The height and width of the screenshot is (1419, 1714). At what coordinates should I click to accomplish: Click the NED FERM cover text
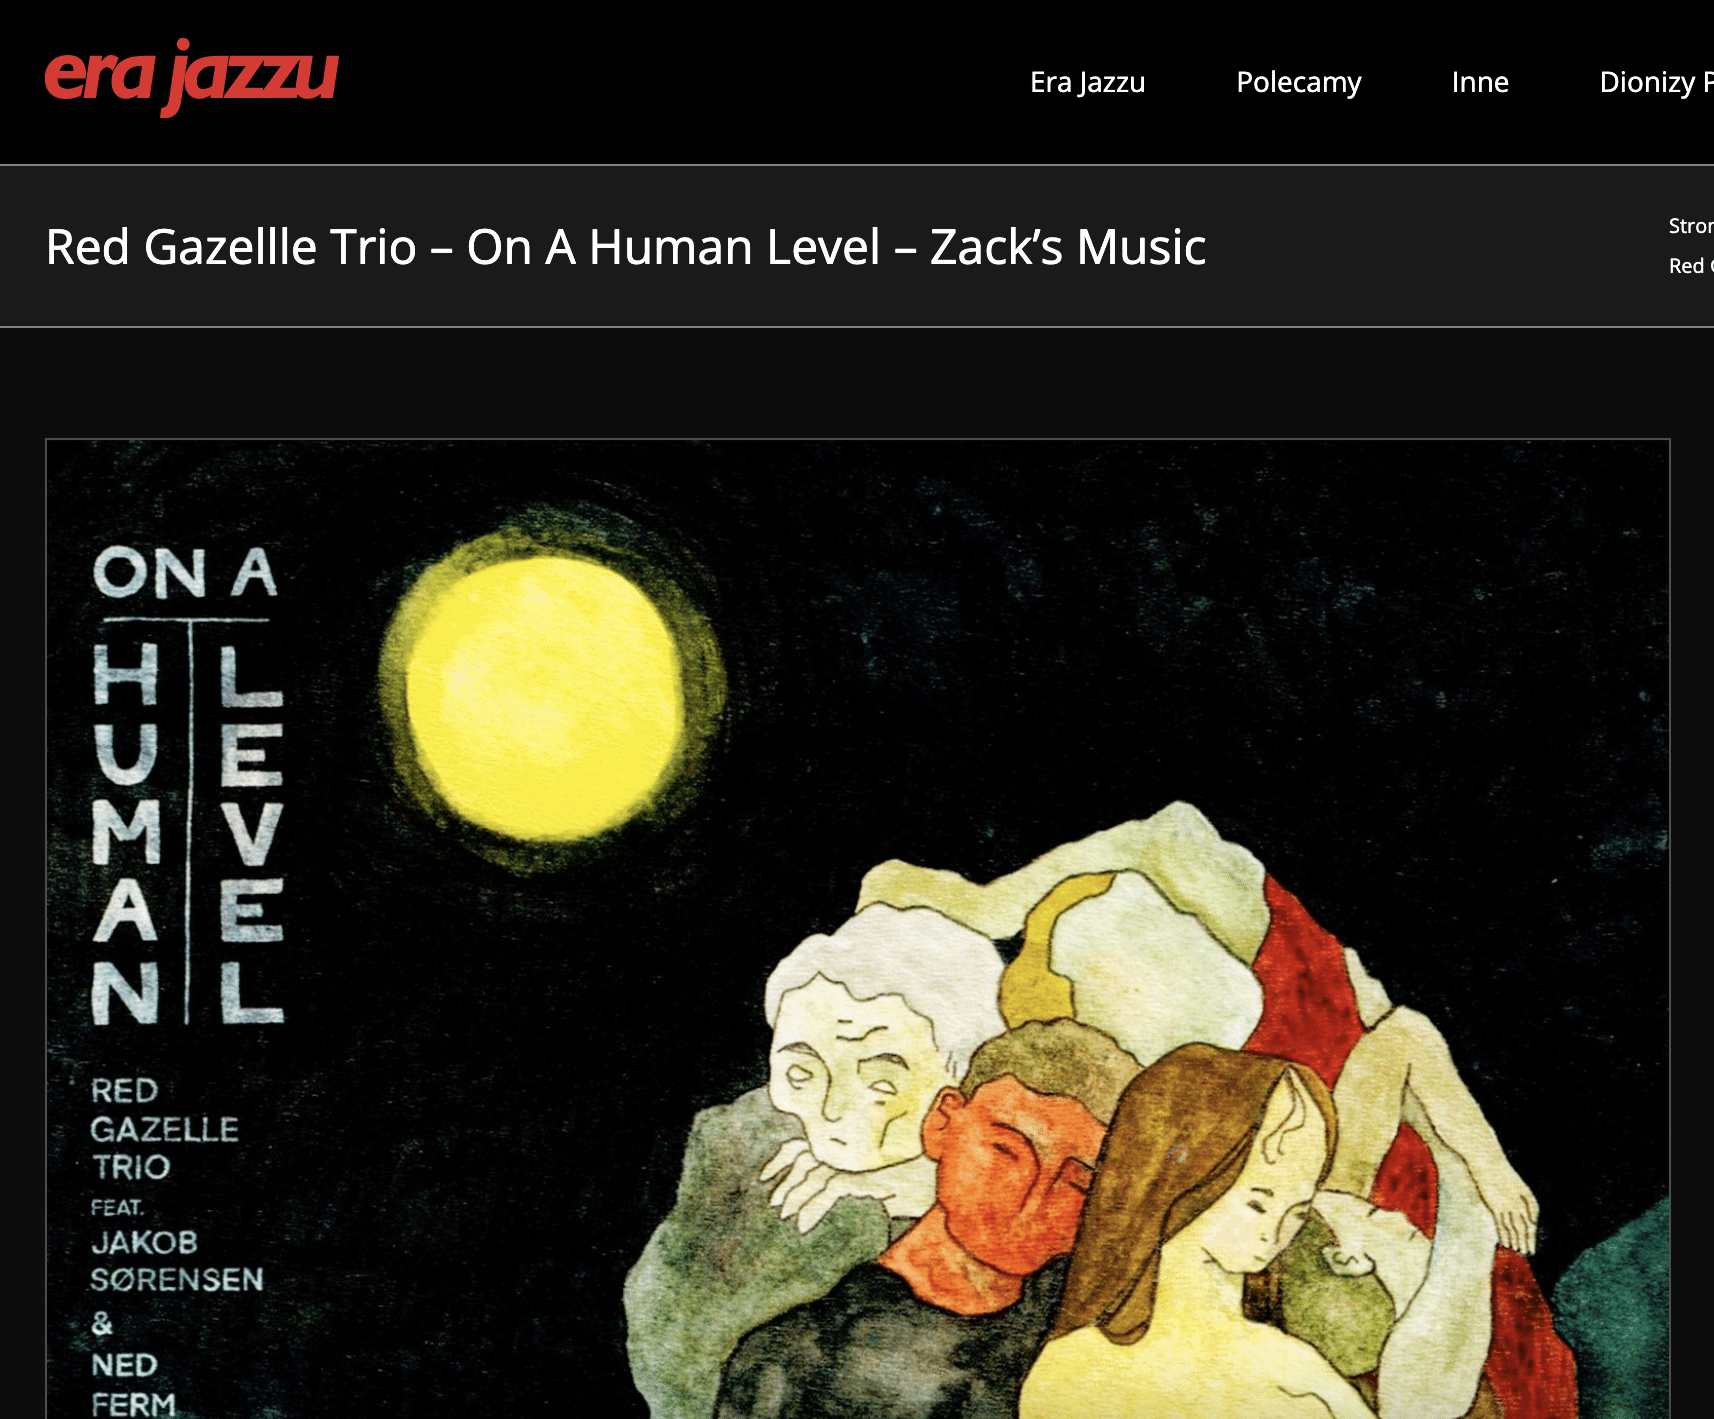tap(133, 1384)
